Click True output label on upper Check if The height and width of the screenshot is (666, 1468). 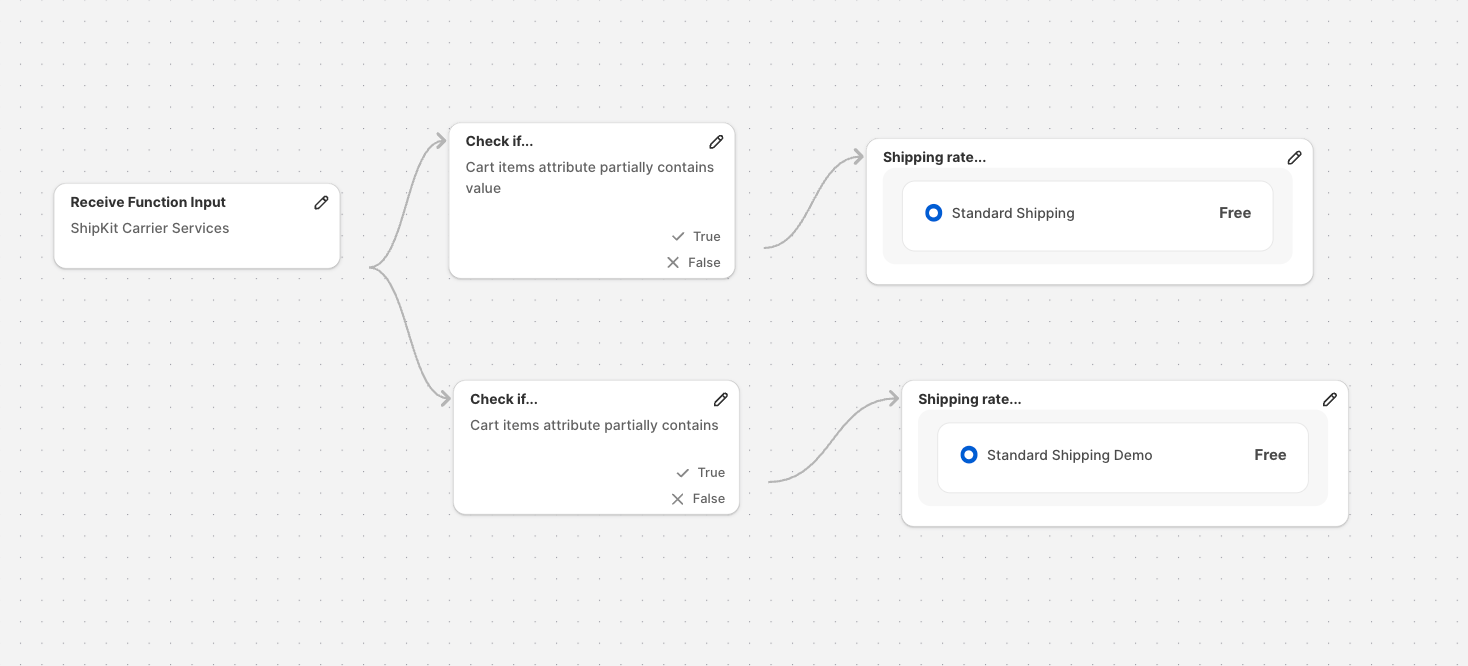coord(707,237)
